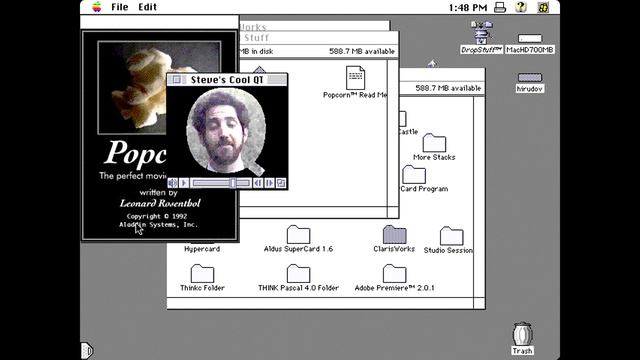Select the Thinkc Folder icon
Image resolution: width=640 pixels, height=360 pixels.
click(202, 274)
